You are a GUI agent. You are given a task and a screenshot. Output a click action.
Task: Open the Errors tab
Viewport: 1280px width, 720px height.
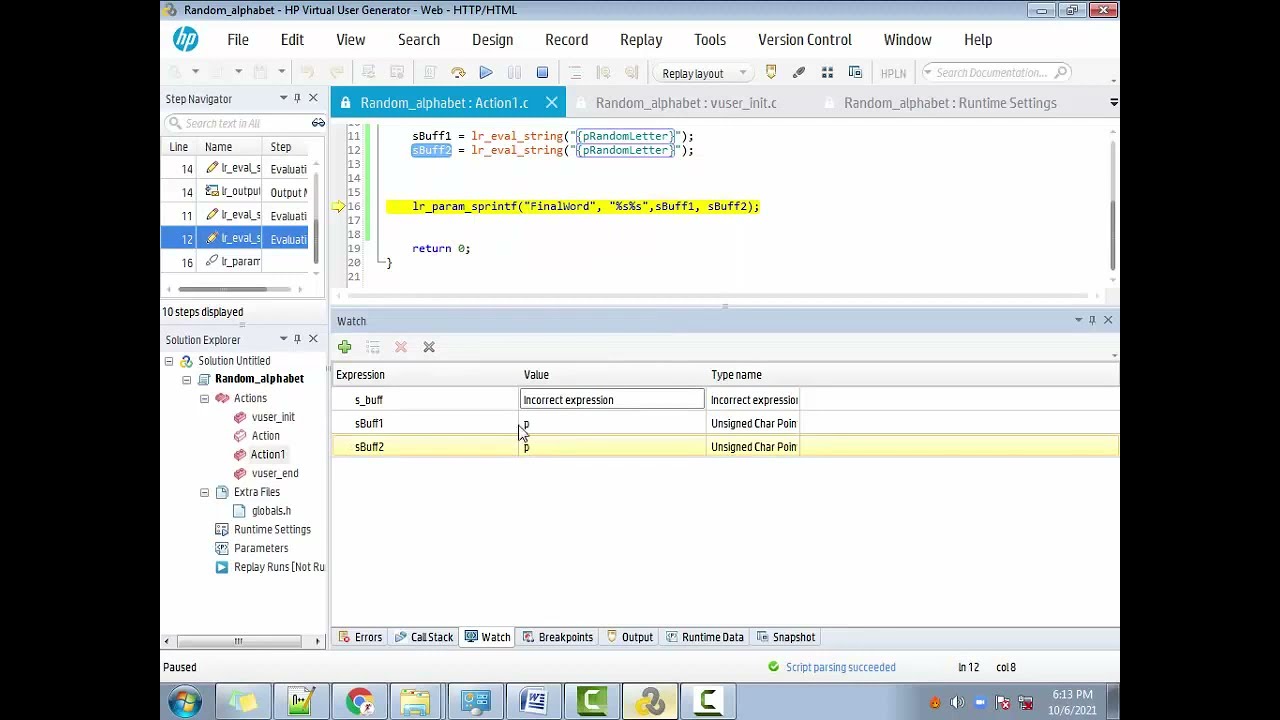(x=360, y=637)
